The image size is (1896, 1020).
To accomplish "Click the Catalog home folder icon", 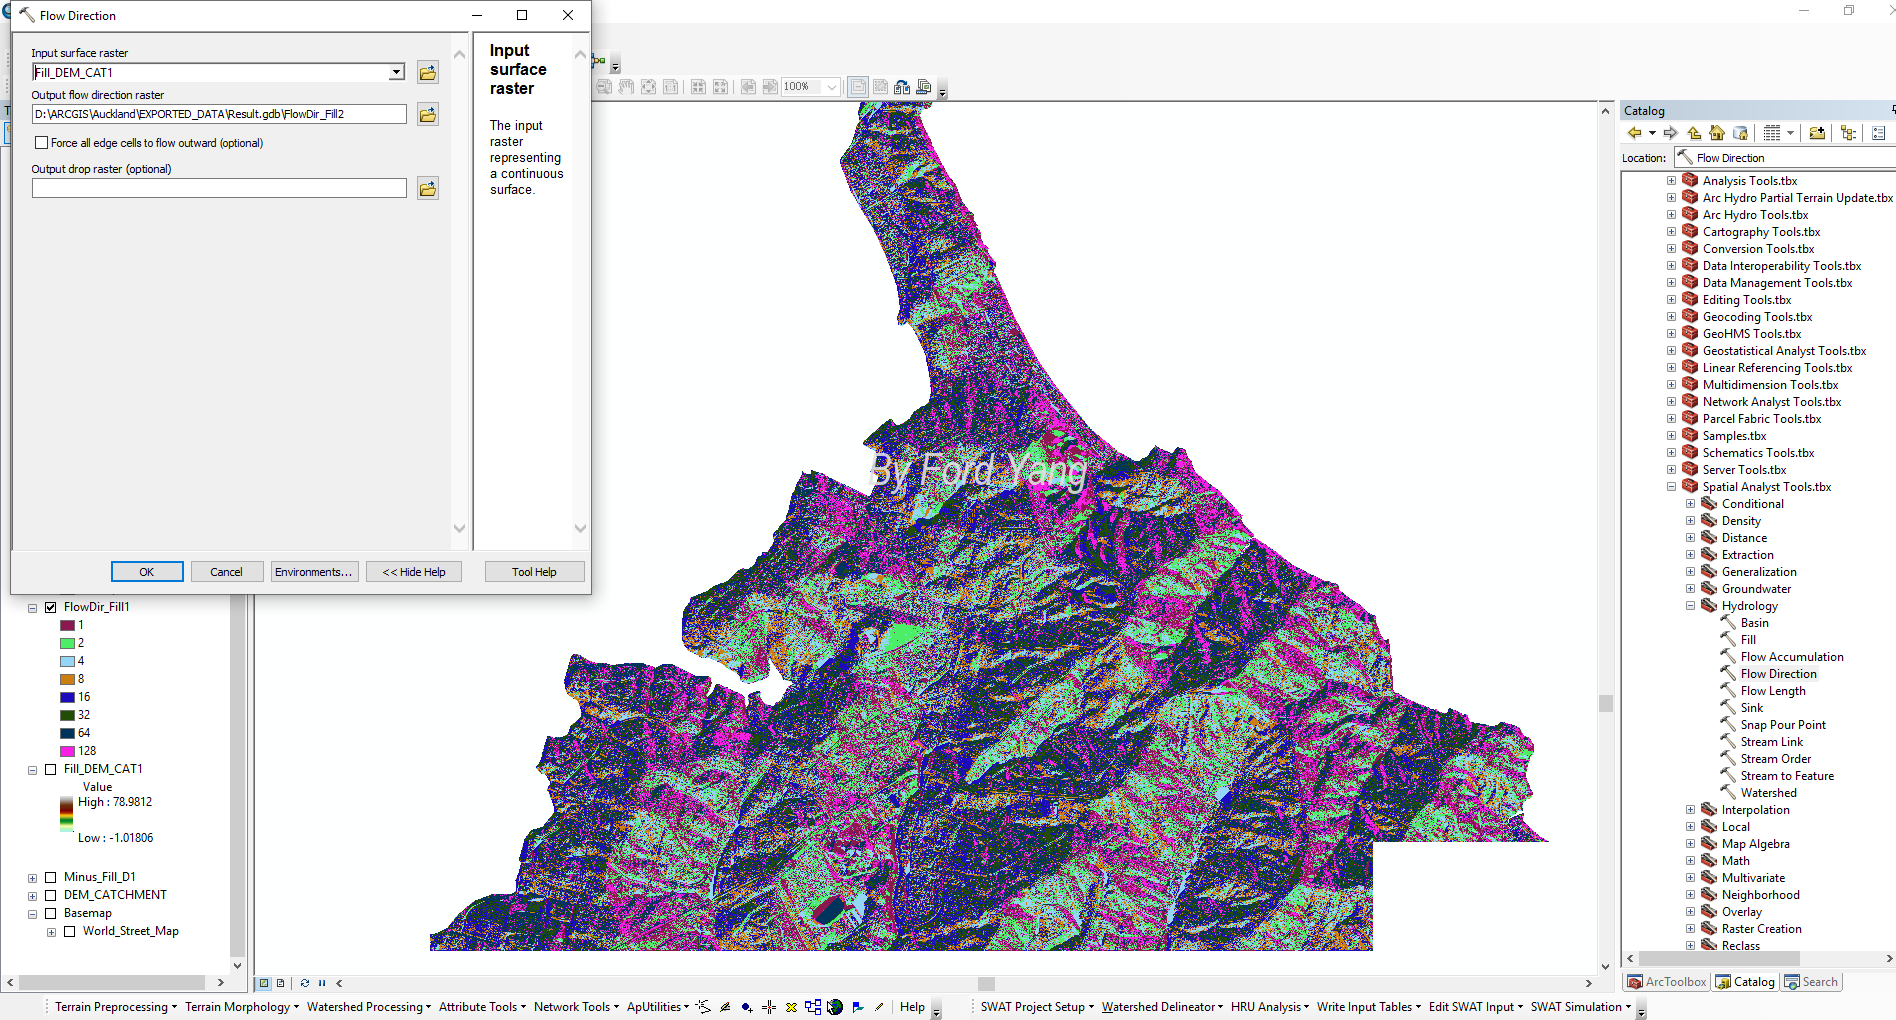I will pos(1717,133).
